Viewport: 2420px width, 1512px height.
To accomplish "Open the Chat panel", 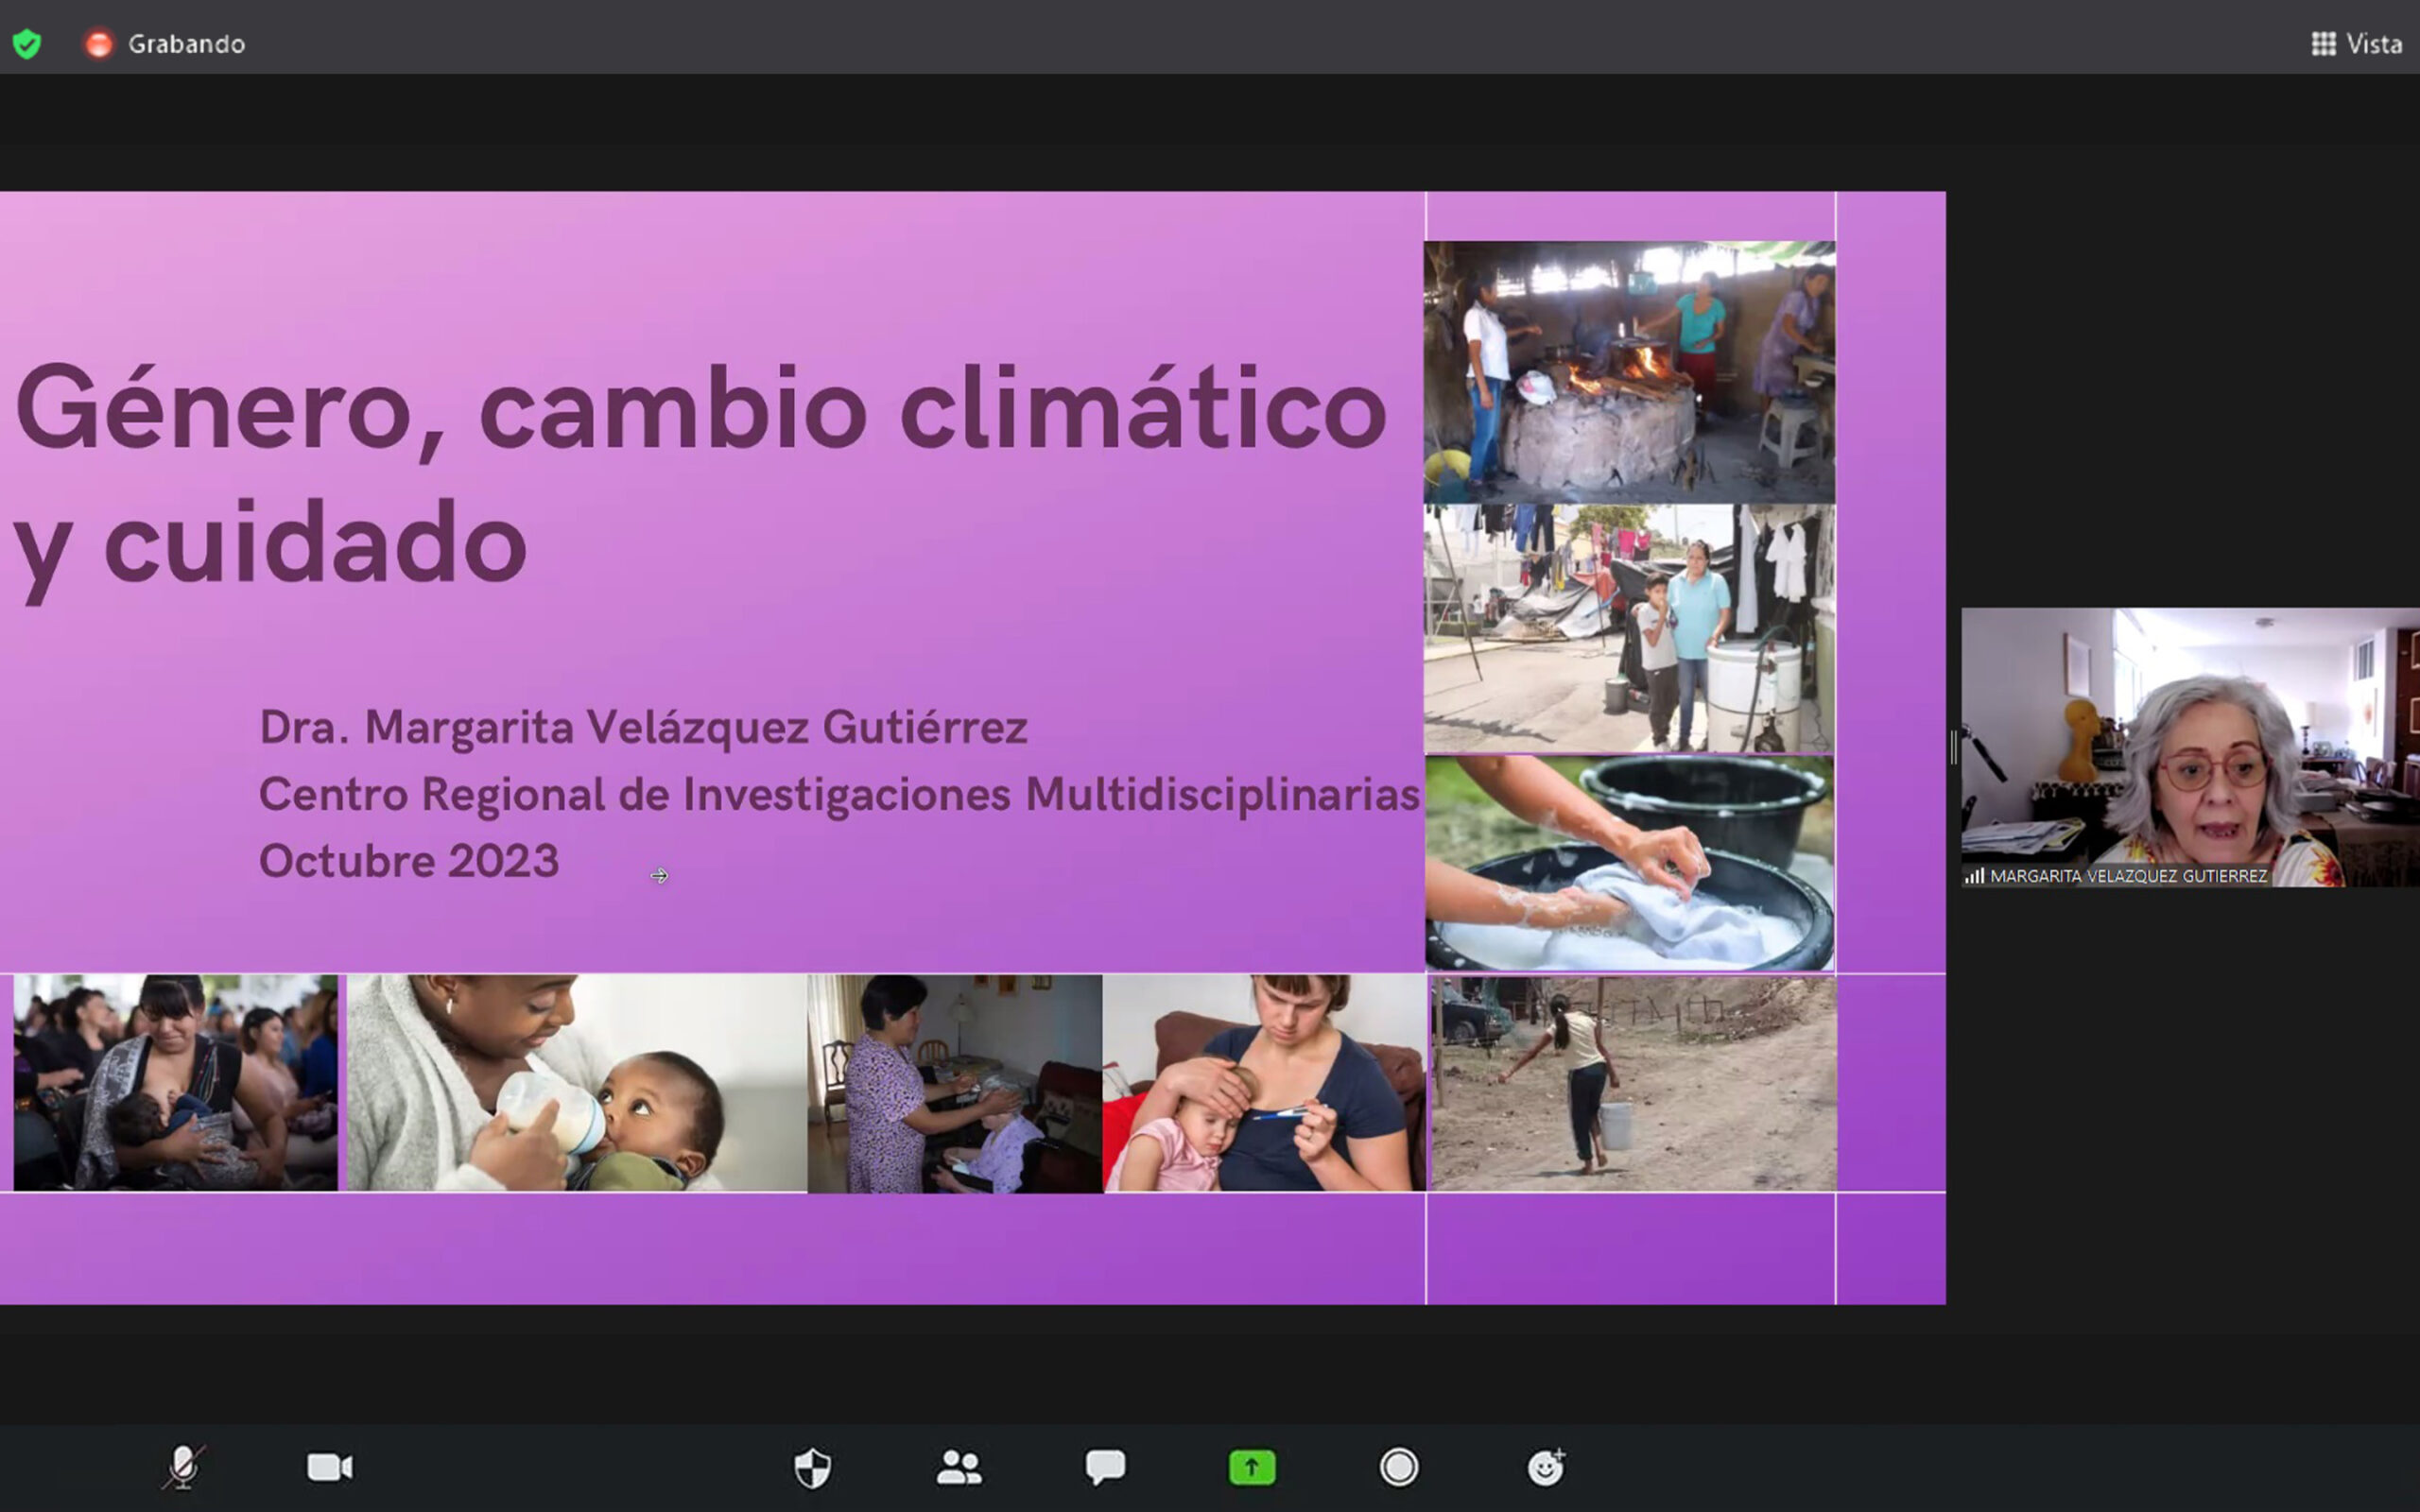I will (1105, 1467).
